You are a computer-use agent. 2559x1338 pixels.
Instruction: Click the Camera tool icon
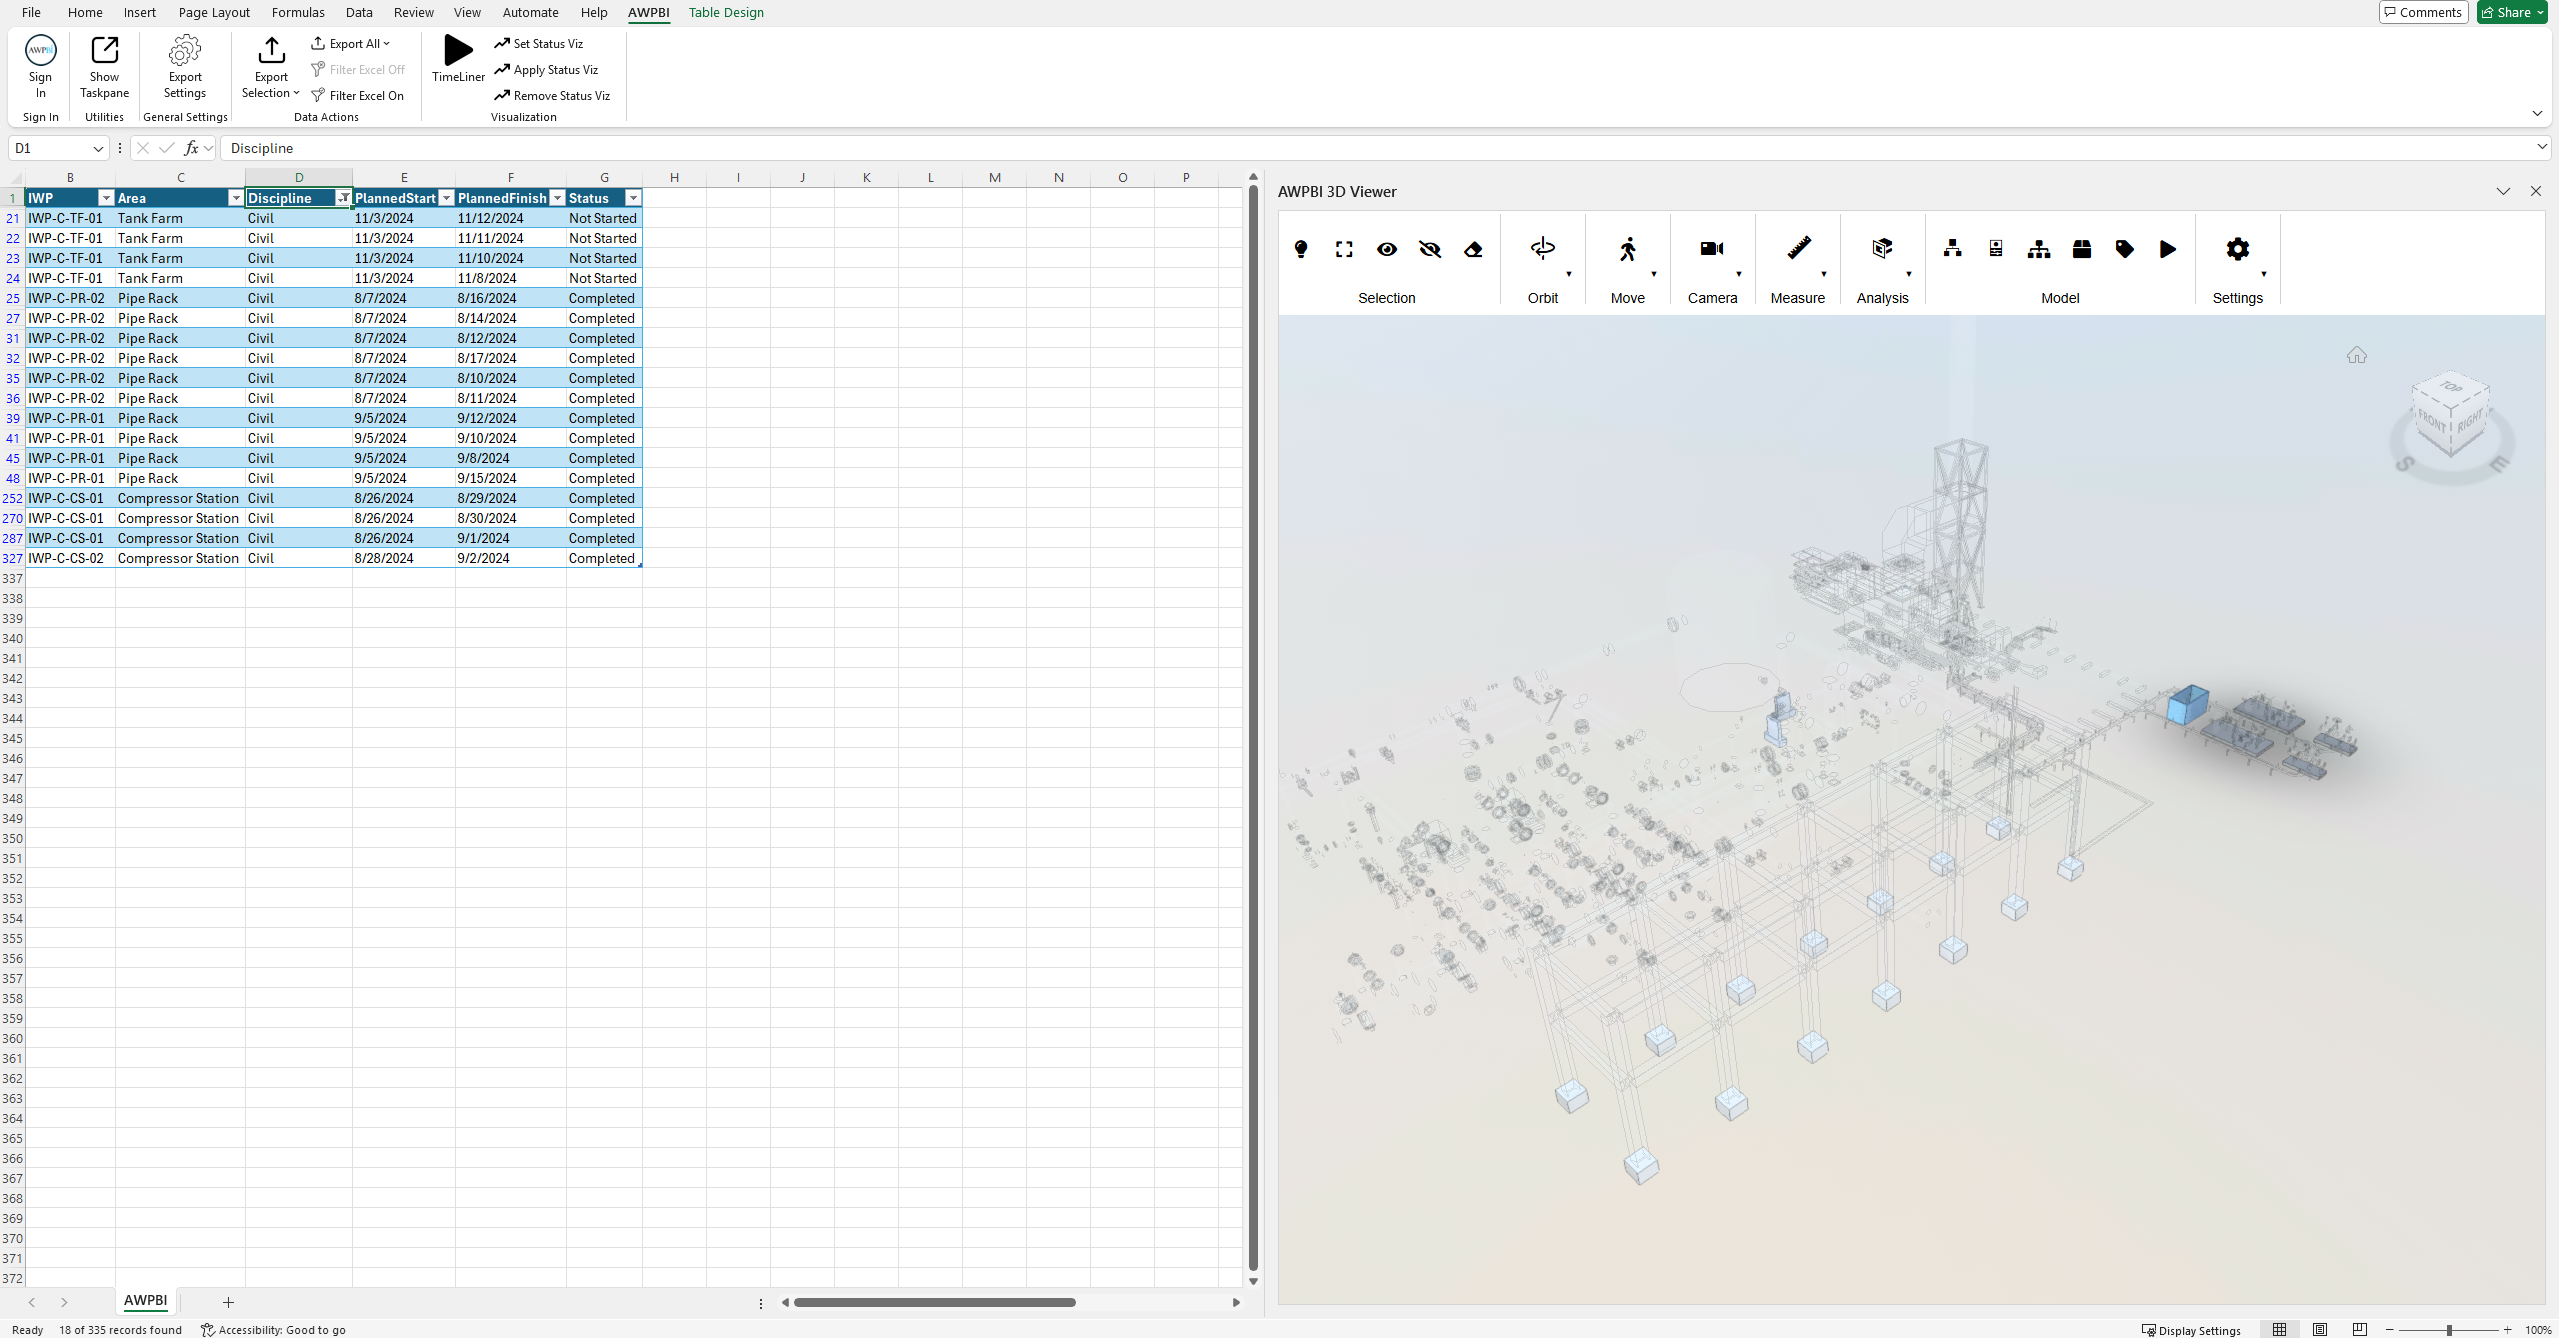1712,248
